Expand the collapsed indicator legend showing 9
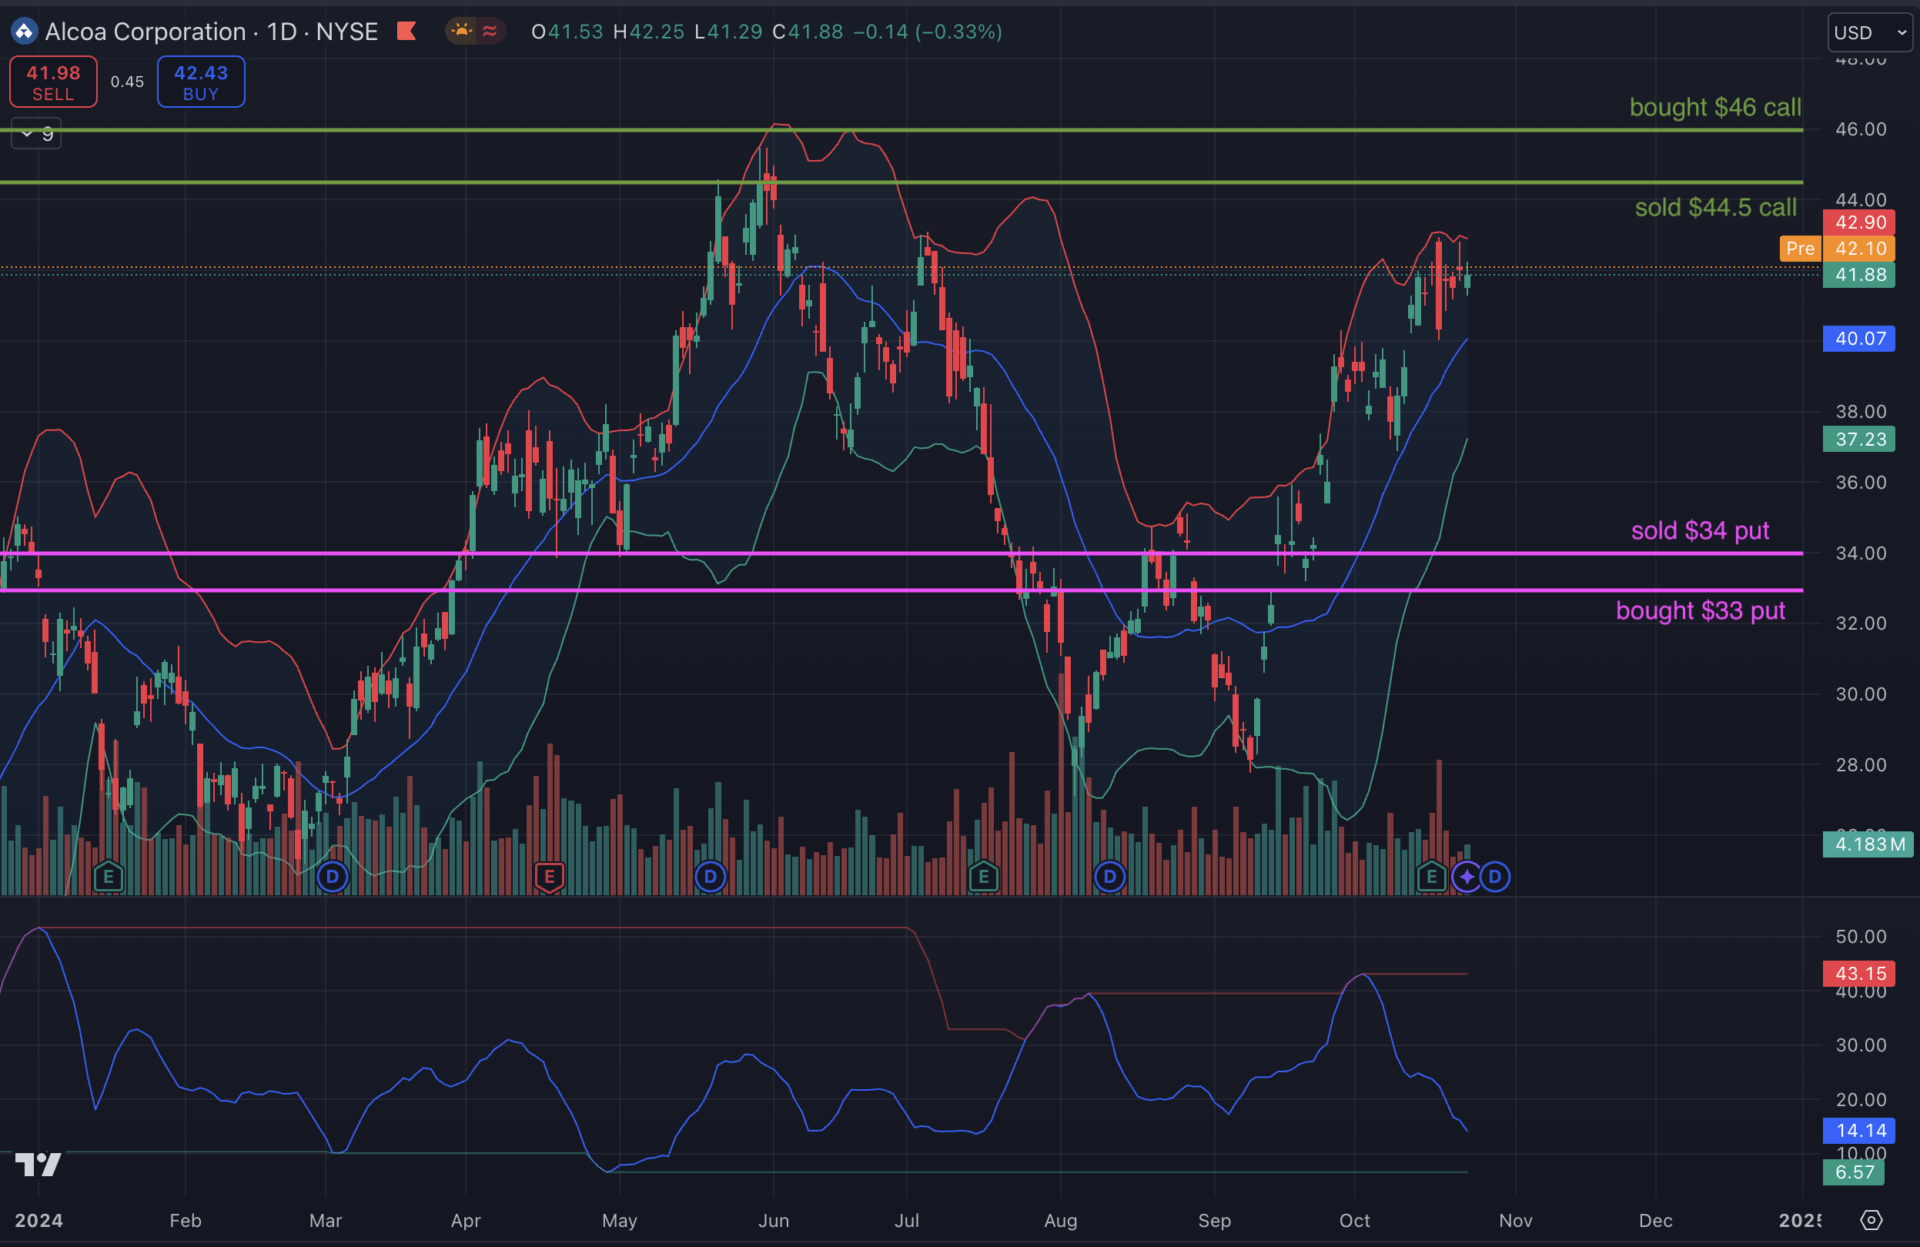 click(36, 133)
